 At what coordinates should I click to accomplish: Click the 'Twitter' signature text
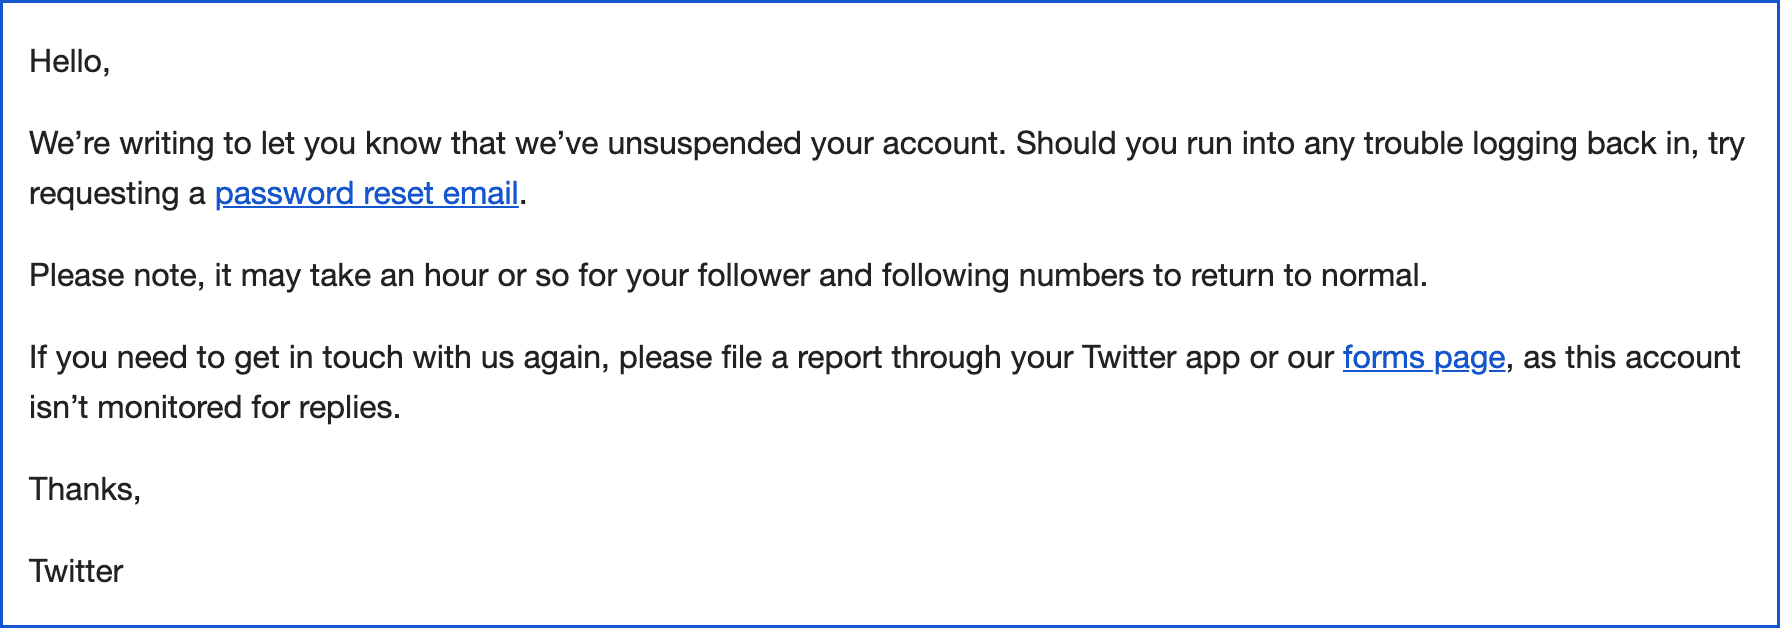[76, 571]
